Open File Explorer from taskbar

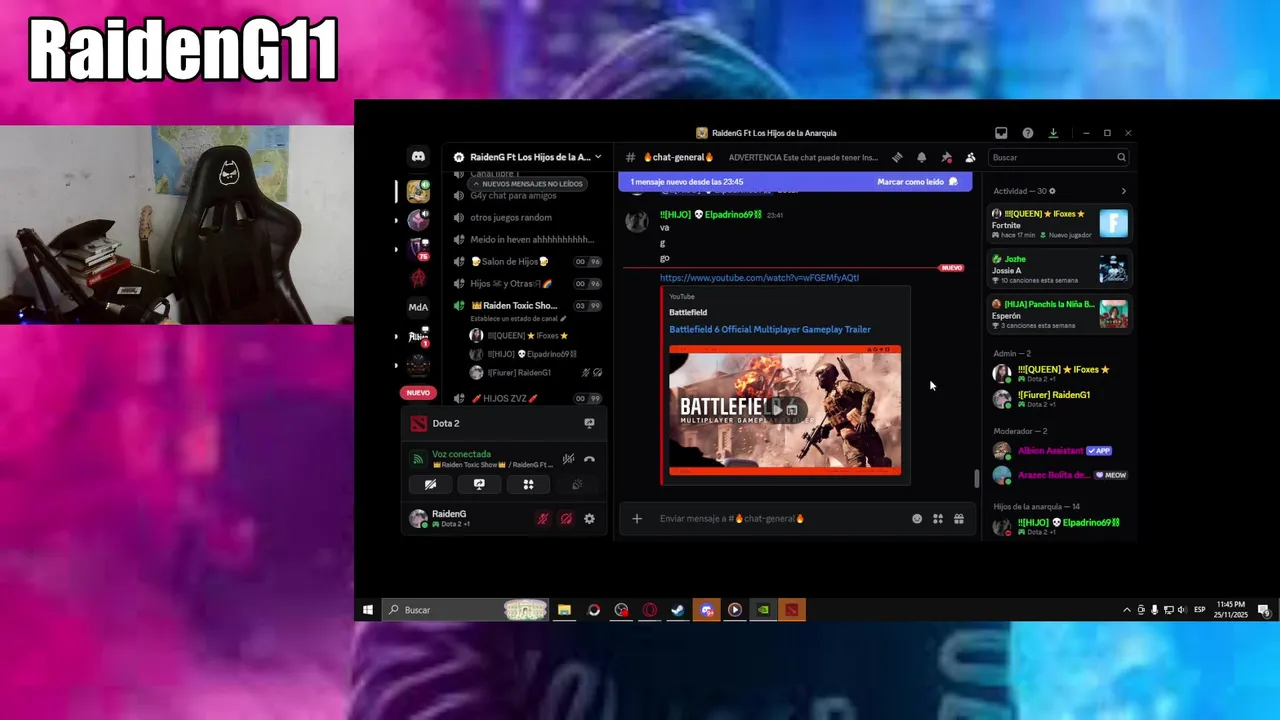coord(564,610)
